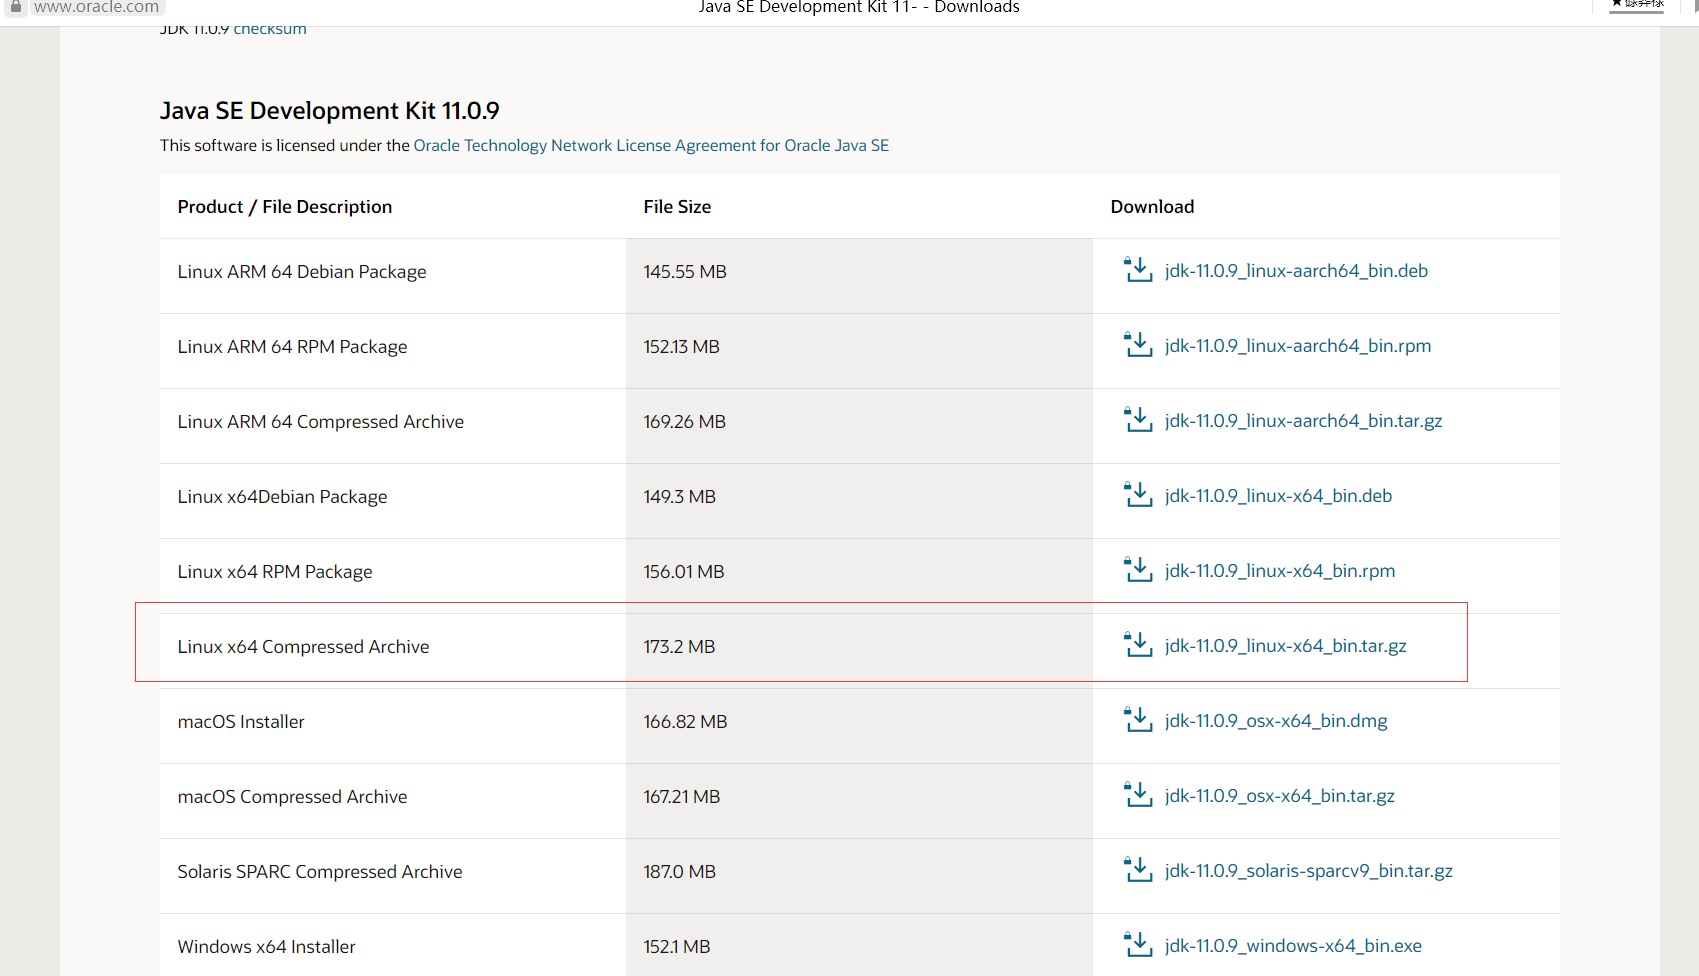Click the 'Download' column header

(1152, 207)
